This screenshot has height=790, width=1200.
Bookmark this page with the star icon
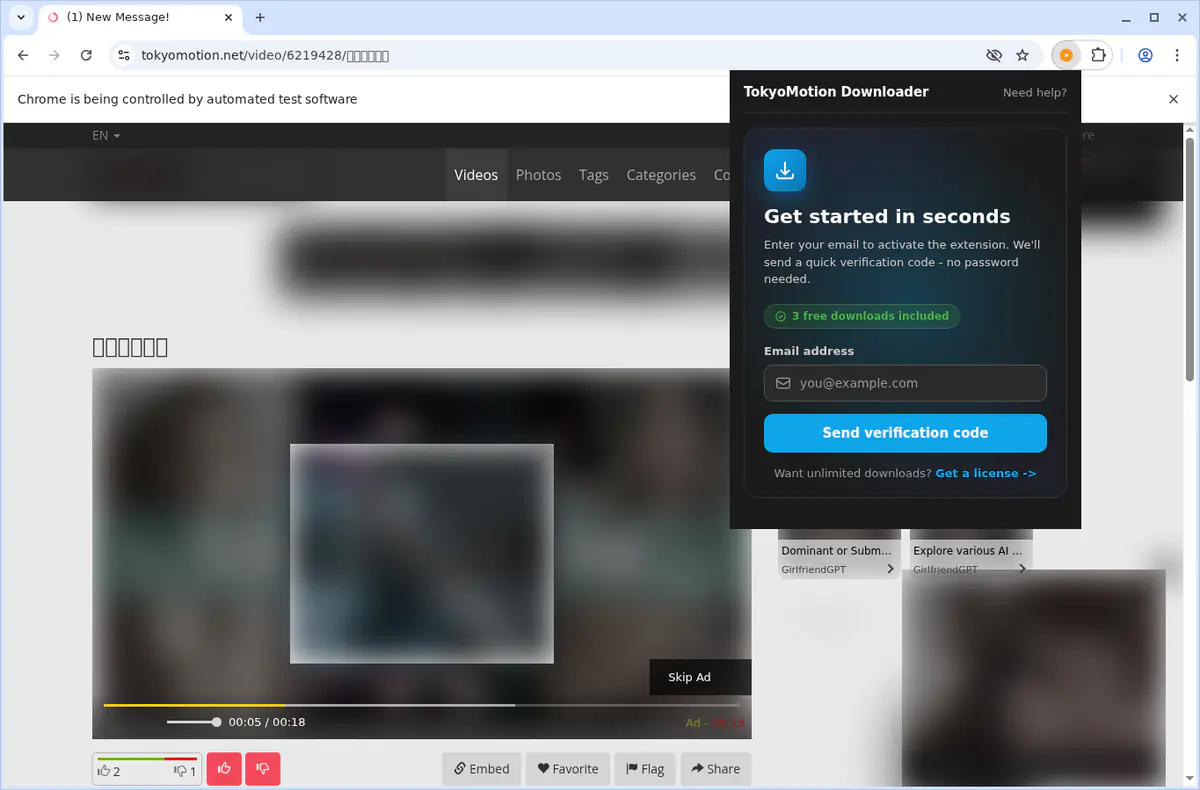pos(1022,56)
